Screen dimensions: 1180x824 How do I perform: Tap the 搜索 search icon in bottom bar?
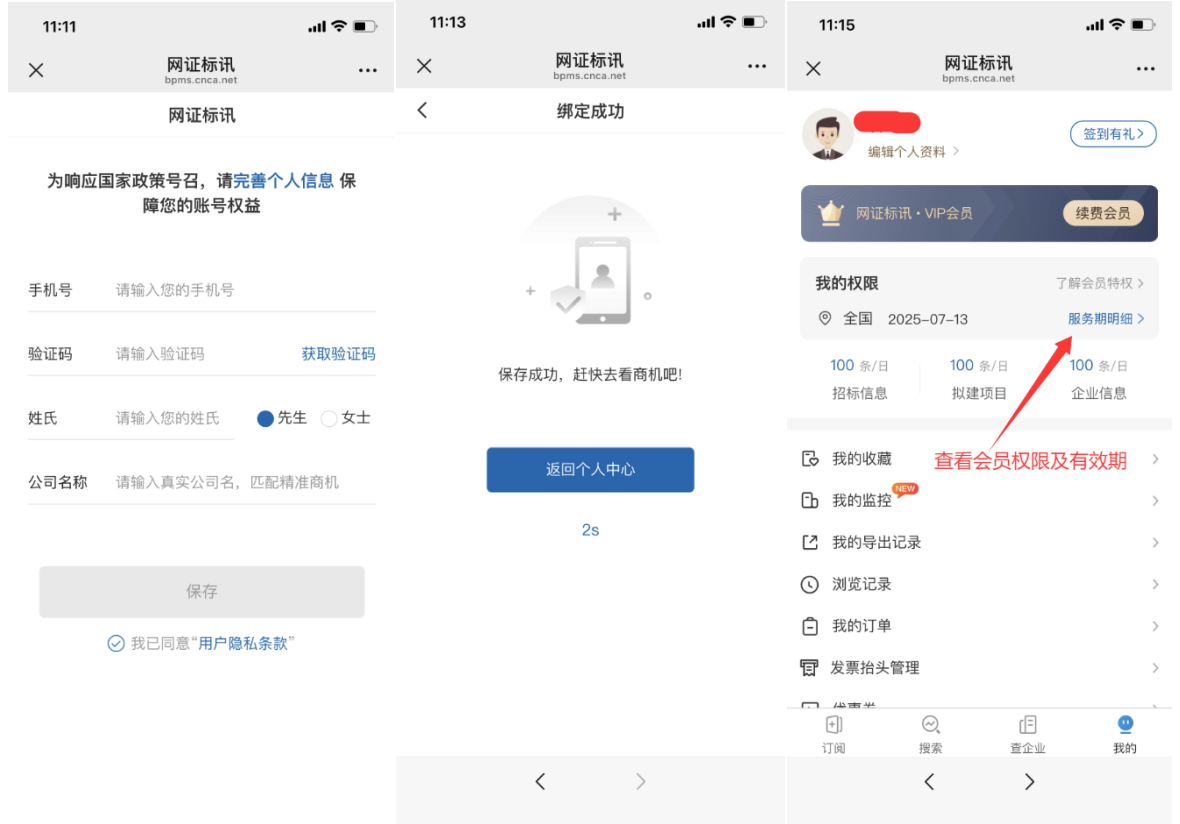point(930,726)
